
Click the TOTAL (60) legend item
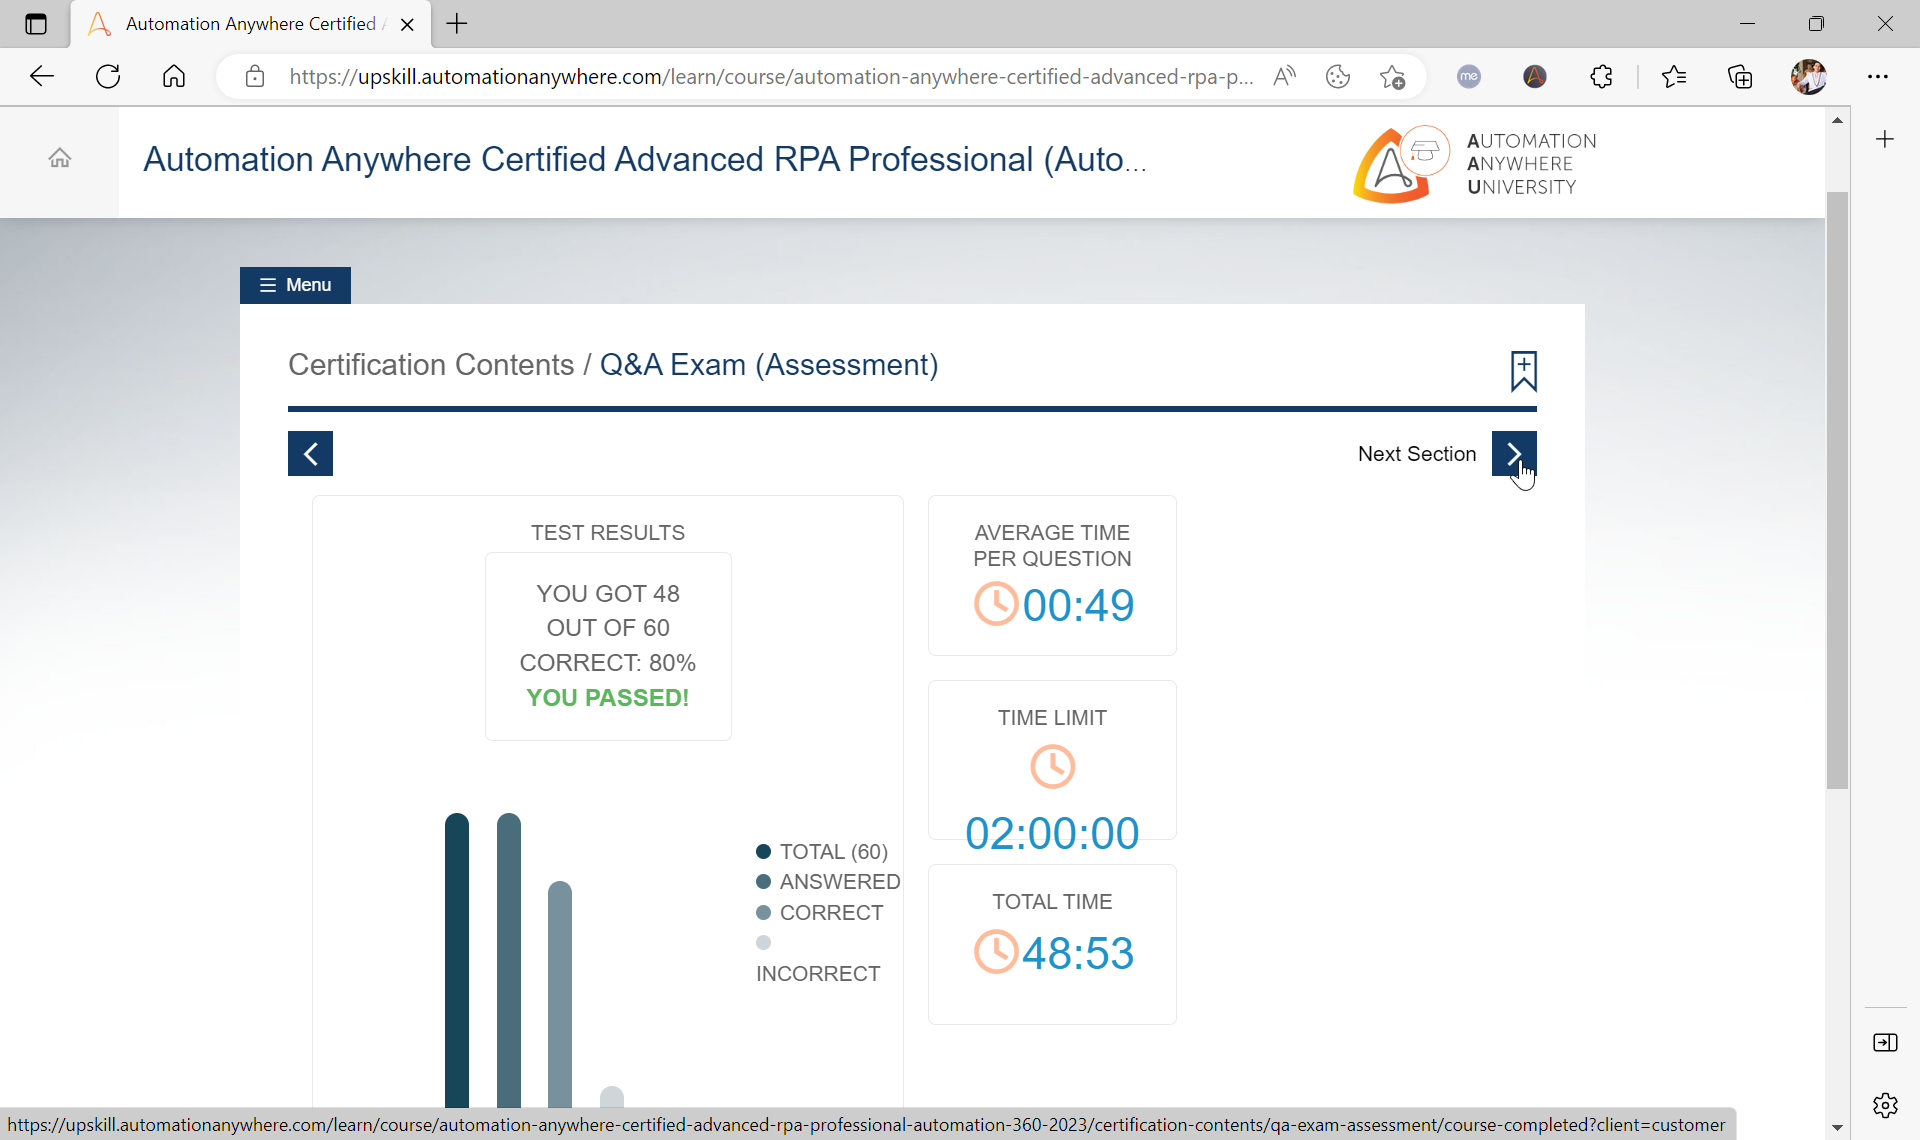[x=822, y=852]
